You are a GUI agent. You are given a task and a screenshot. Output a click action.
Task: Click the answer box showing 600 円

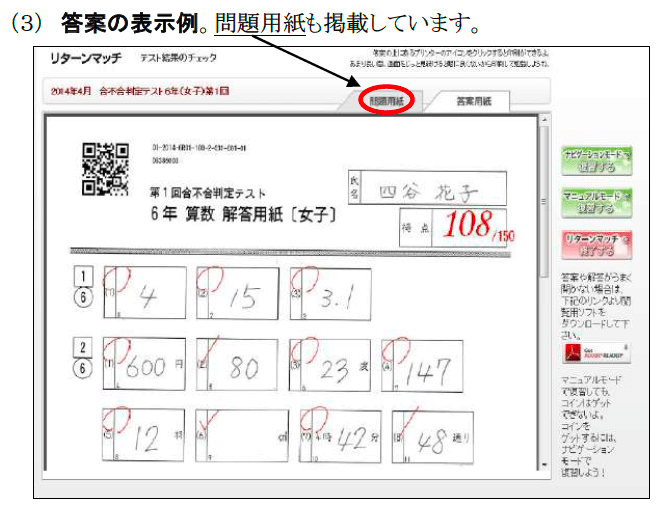click(x=145, y=364)
